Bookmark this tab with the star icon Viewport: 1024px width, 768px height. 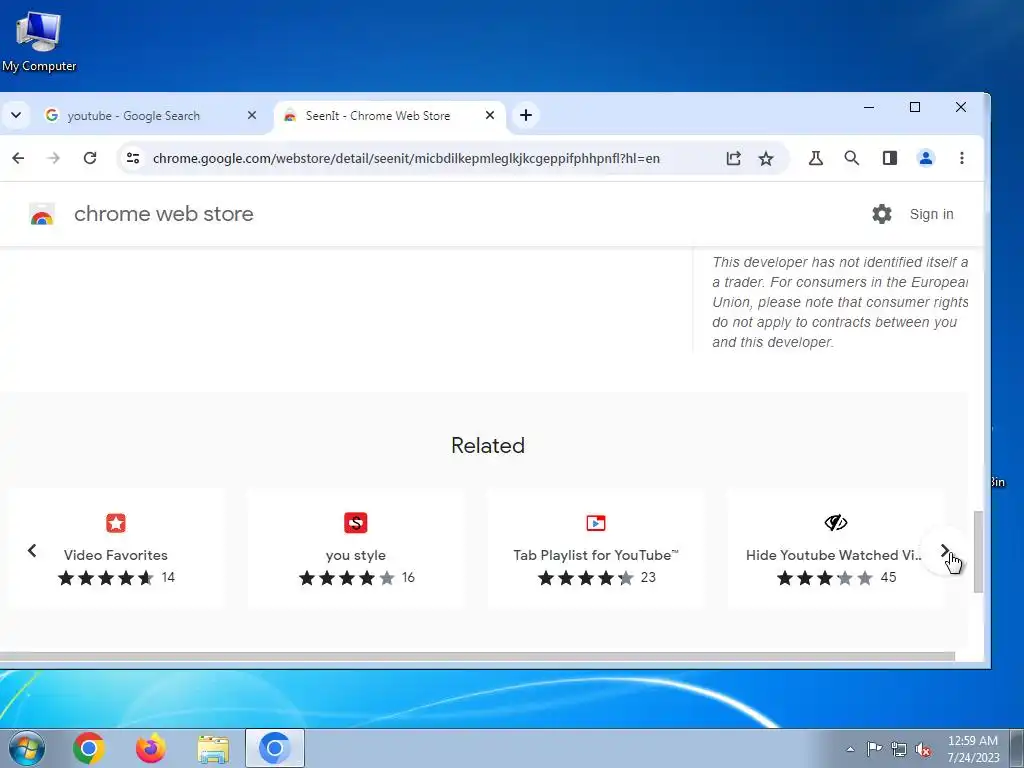tap(766, 158)
